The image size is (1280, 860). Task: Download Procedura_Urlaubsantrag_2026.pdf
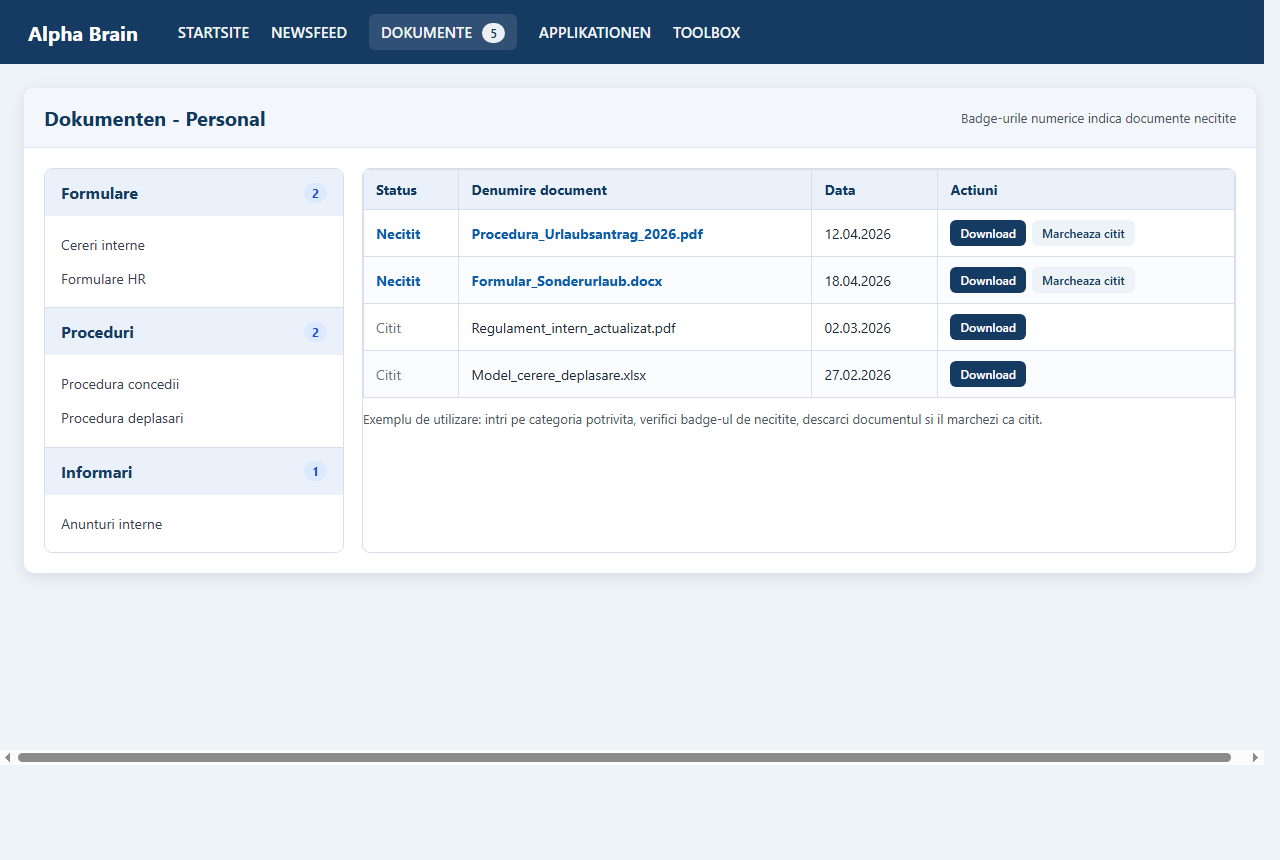click(988, 233)
